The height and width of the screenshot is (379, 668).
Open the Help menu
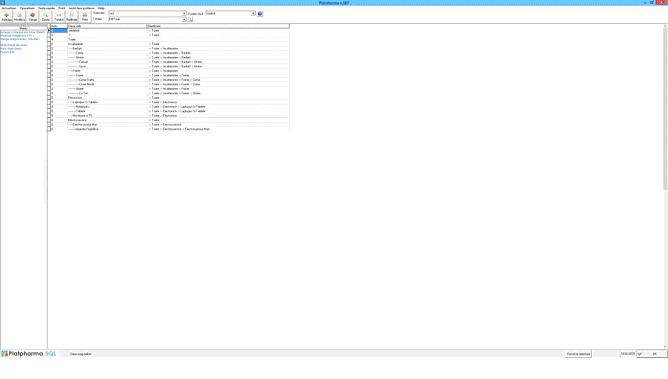tap(101, 8)
